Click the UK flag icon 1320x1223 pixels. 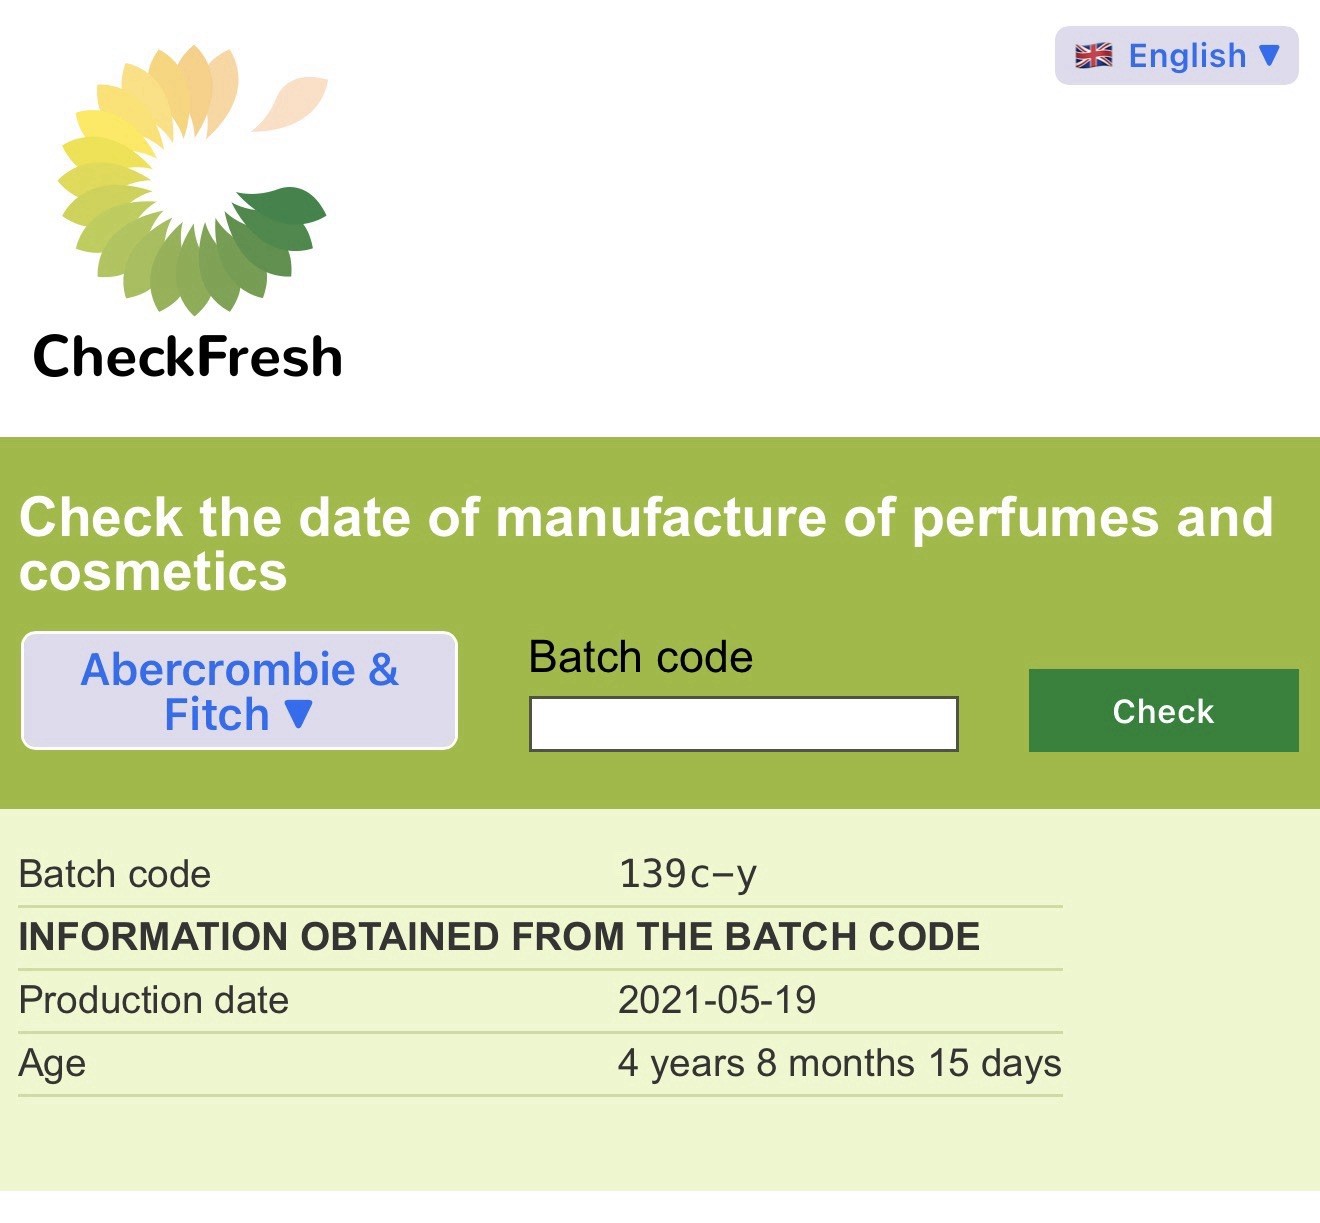click(1094, 56)
